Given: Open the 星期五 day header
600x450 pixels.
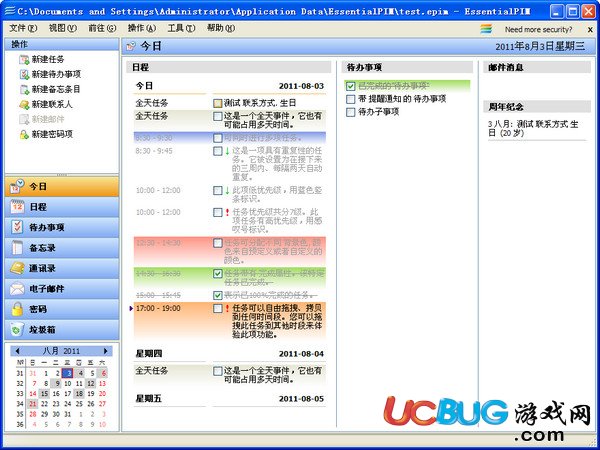Looking at the screenshot, I should point(230,399).
